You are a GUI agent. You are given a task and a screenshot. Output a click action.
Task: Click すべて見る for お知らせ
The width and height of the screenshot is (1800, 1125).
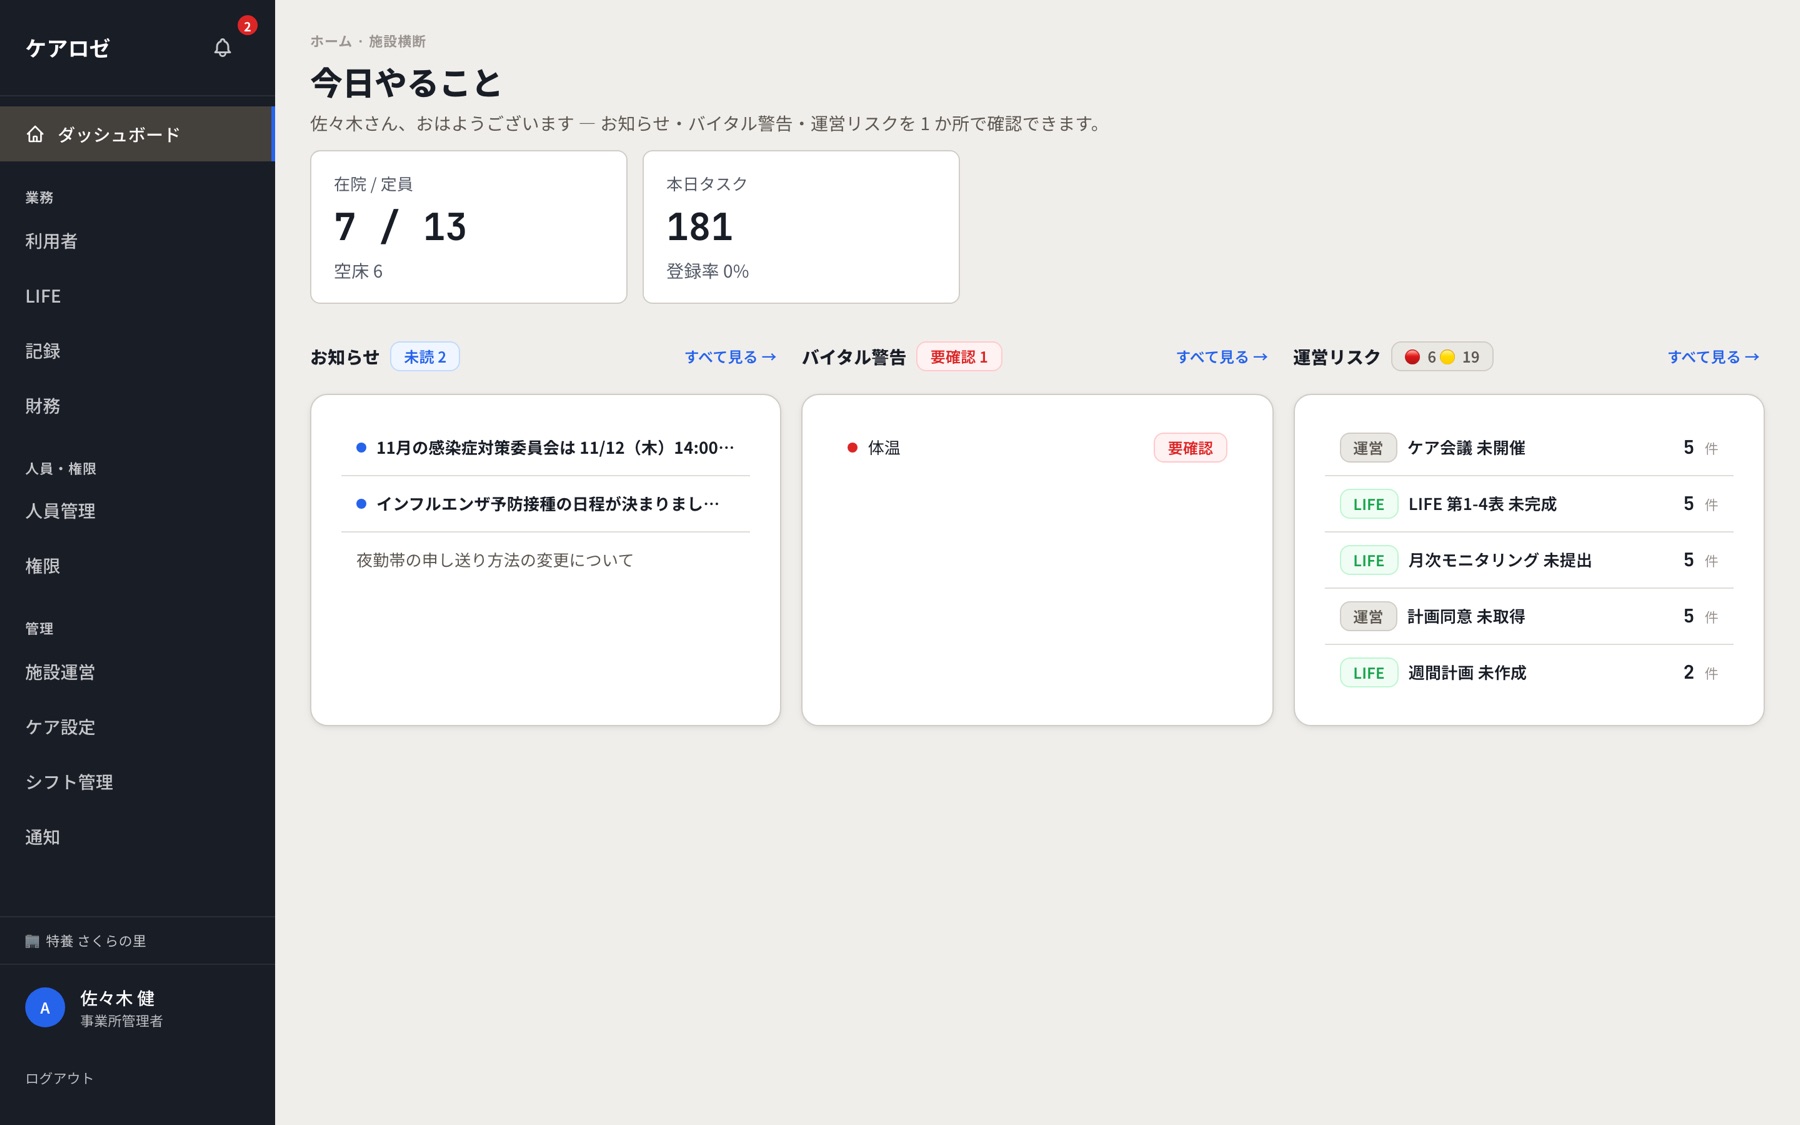[x=730, y=357]
